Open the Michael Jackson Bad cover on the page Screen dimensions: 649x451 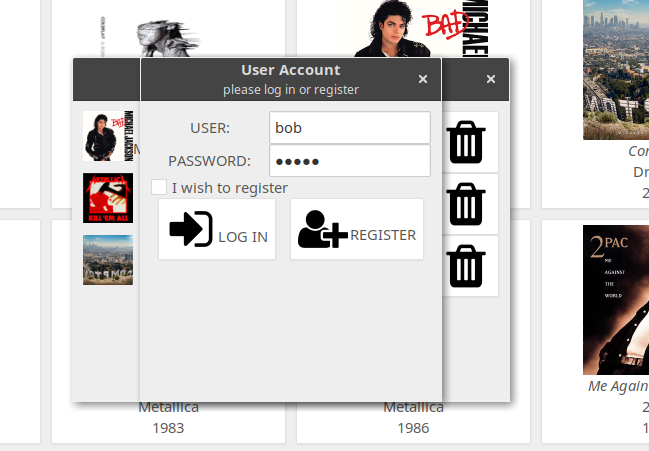click(414, 28)
